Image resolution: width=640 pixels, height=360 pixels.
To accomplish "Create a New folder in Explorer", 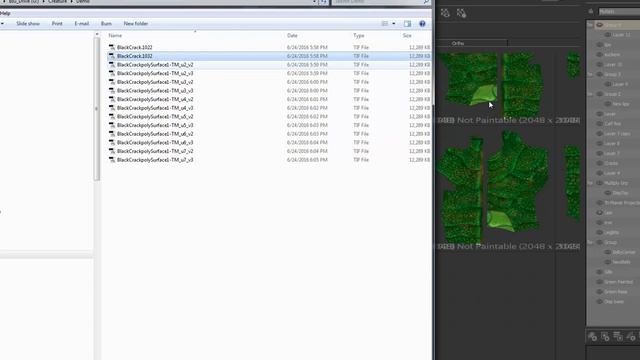I will [x=136, y=24].
